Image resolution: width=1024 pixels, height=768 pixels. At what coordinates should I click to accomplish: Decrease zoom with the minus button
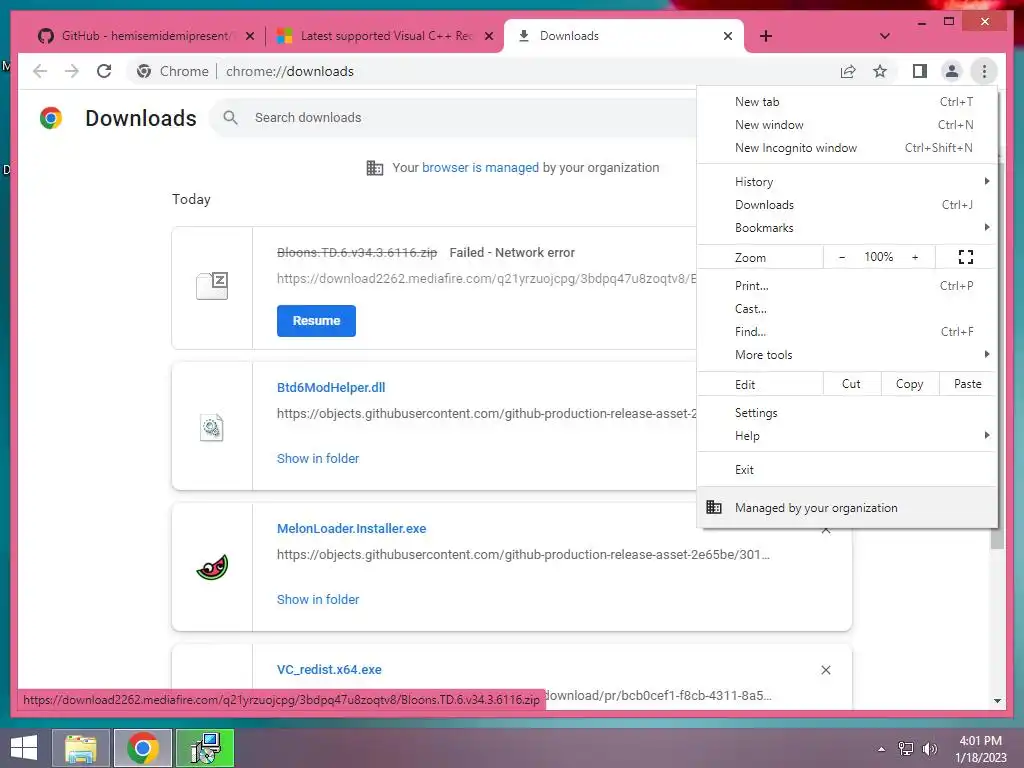click(x=842, y=257)
